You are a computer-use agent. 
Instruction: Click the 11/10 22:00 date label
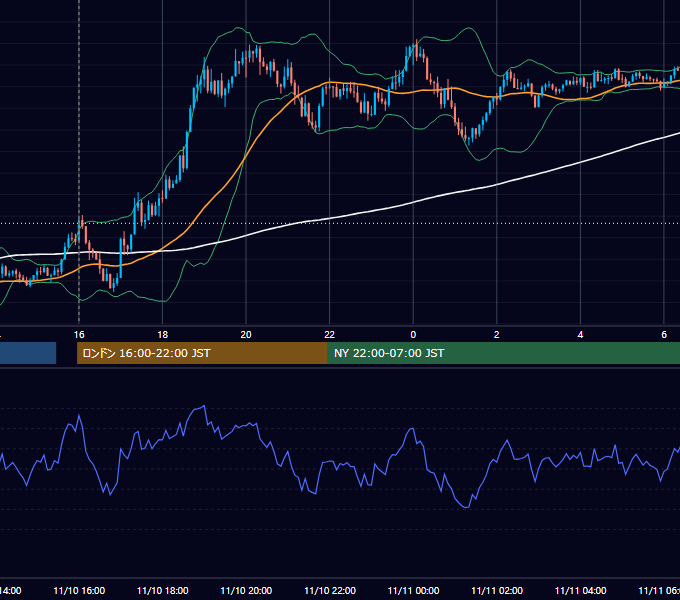click(x=330, y=590)
